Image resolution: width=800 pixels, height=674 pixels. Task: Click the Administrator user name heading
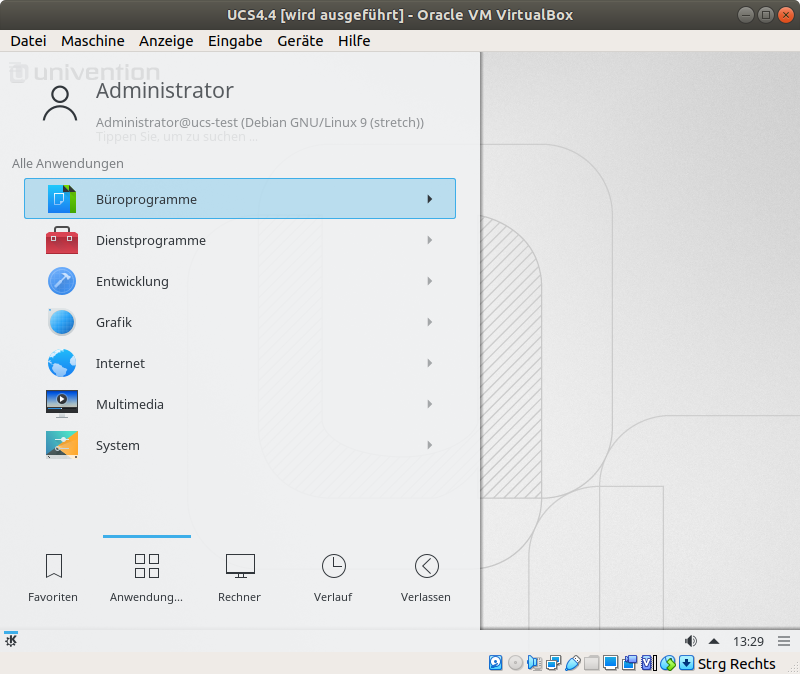[x=164, y=91]
